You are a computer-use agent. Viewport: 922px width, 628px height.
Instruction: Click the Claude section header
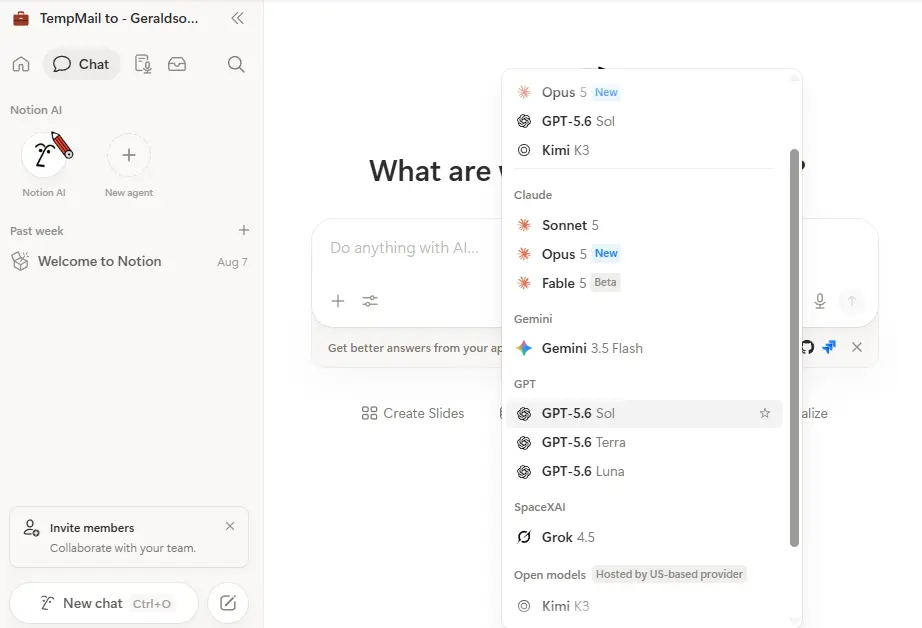[533, 195]
